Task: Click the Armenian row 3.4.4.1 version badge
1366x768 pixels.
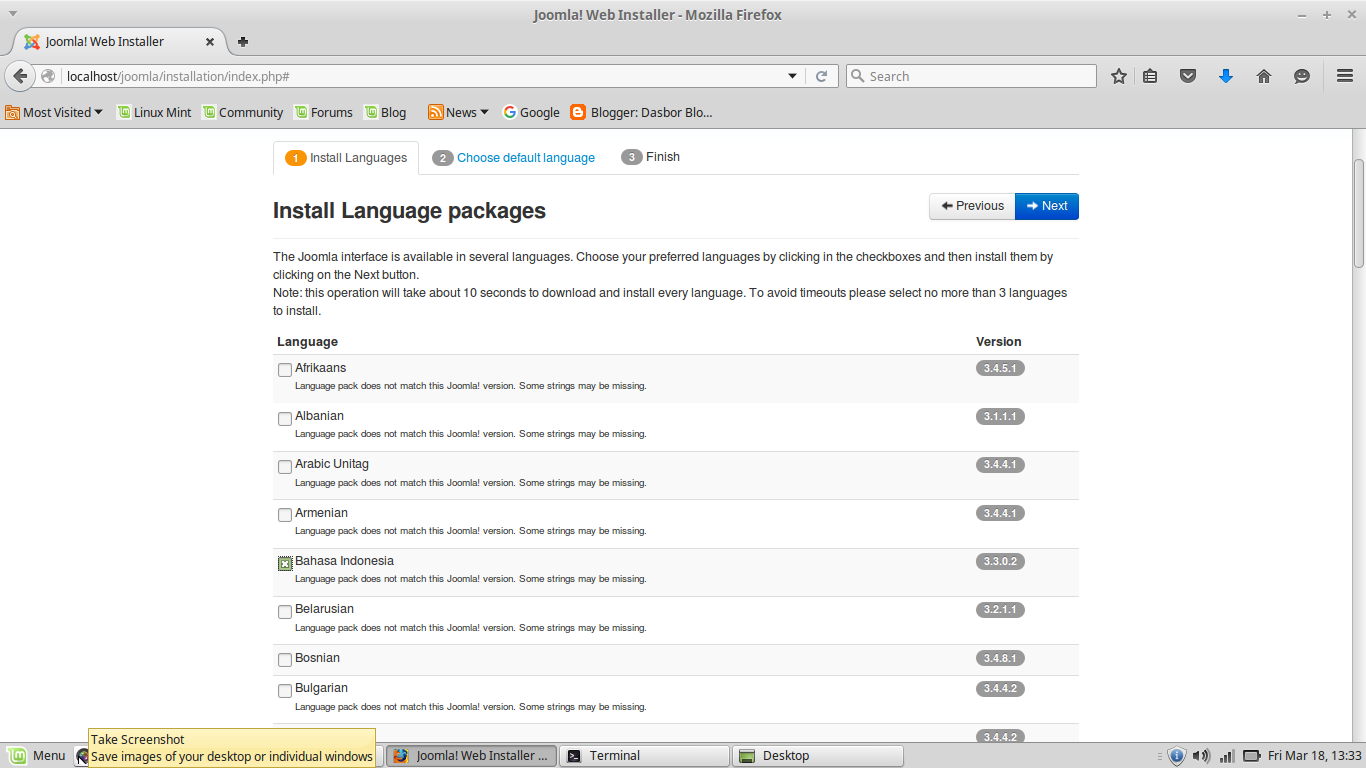Action: (1000, 513)
